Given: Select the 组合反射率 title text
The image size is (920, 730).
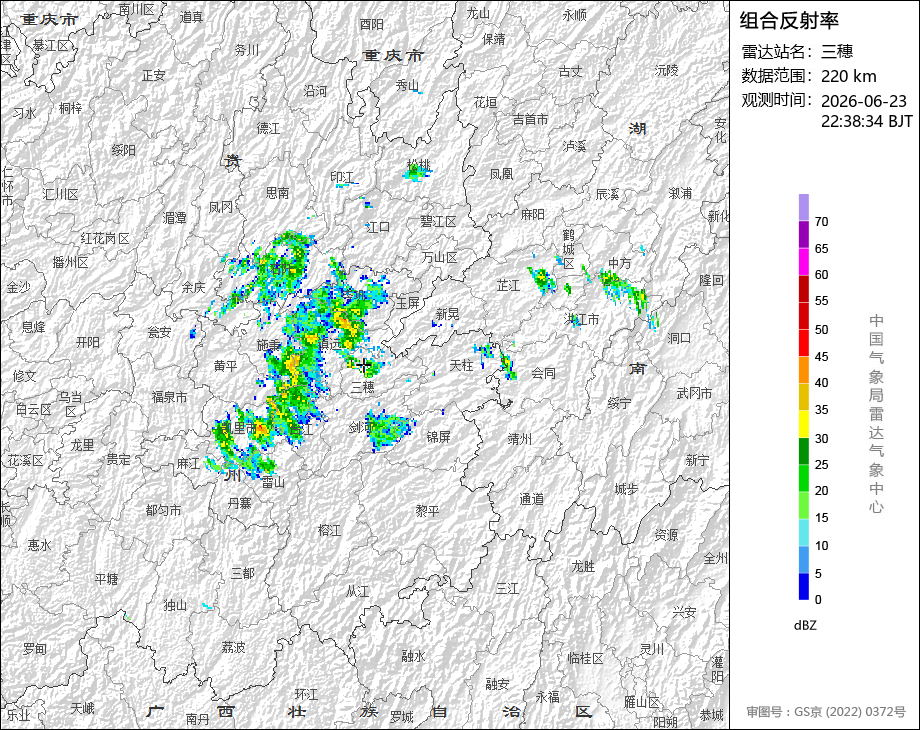Looking at the screenshot, I should pos(789,21).
